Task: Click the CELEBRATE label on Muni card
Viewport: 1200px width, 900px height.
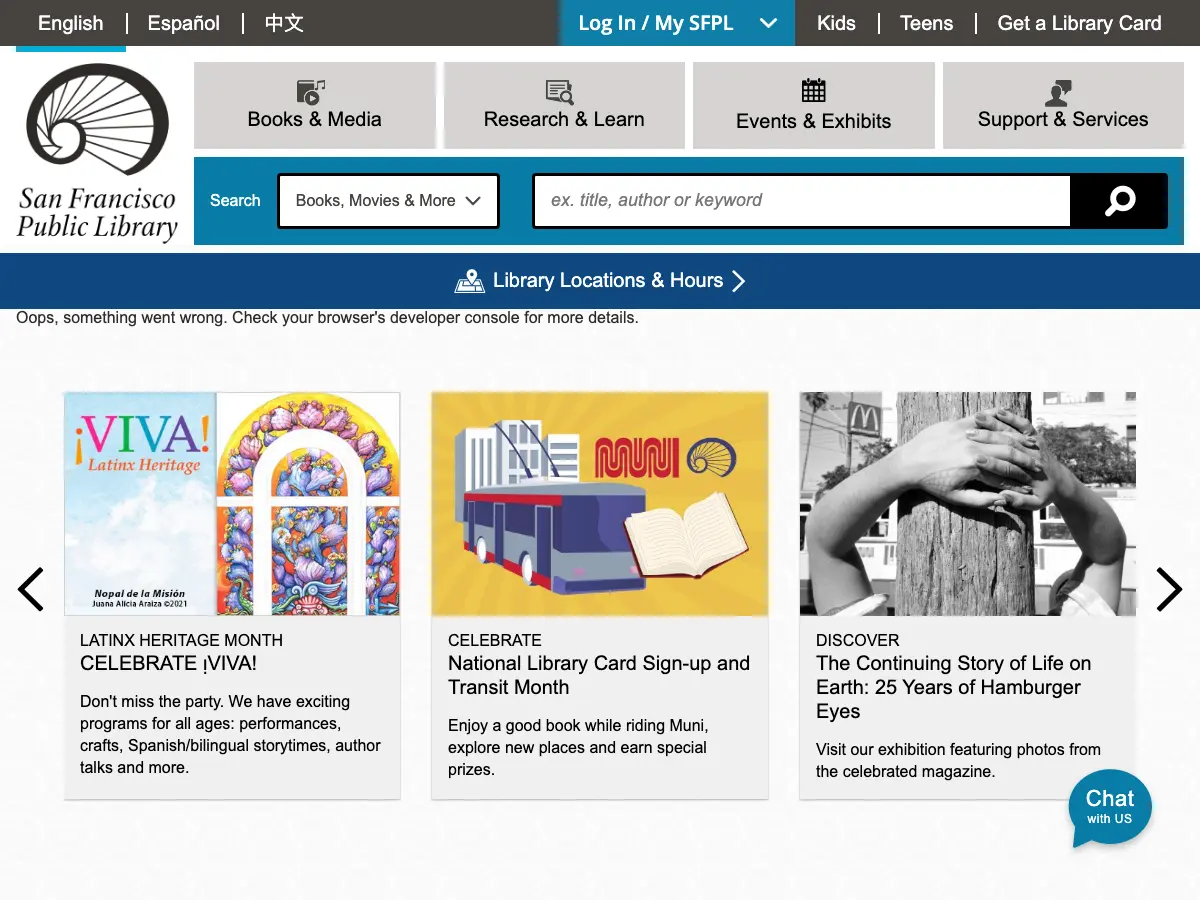Action: click(495, 640)
